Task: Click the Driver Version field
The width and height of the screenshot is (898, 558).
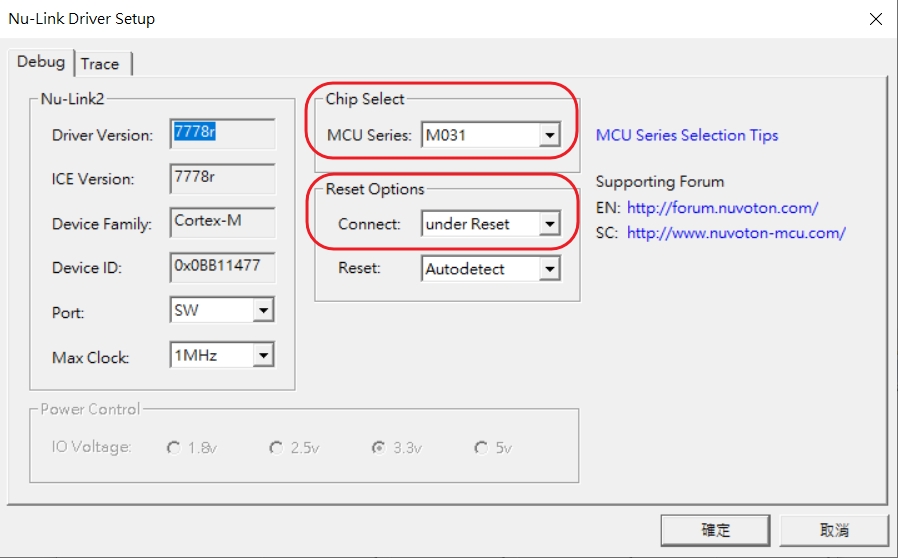Action: 222,133
